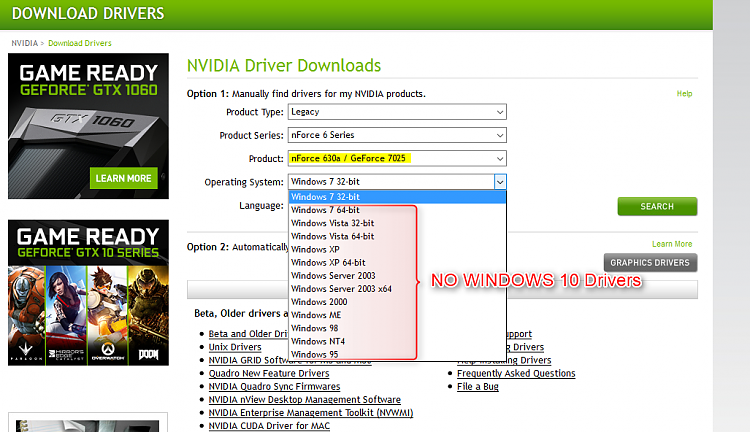Screen dimensions: 750x432
Task: Open the Product Type dropdown showing Legacy
Action: point(397,112)
